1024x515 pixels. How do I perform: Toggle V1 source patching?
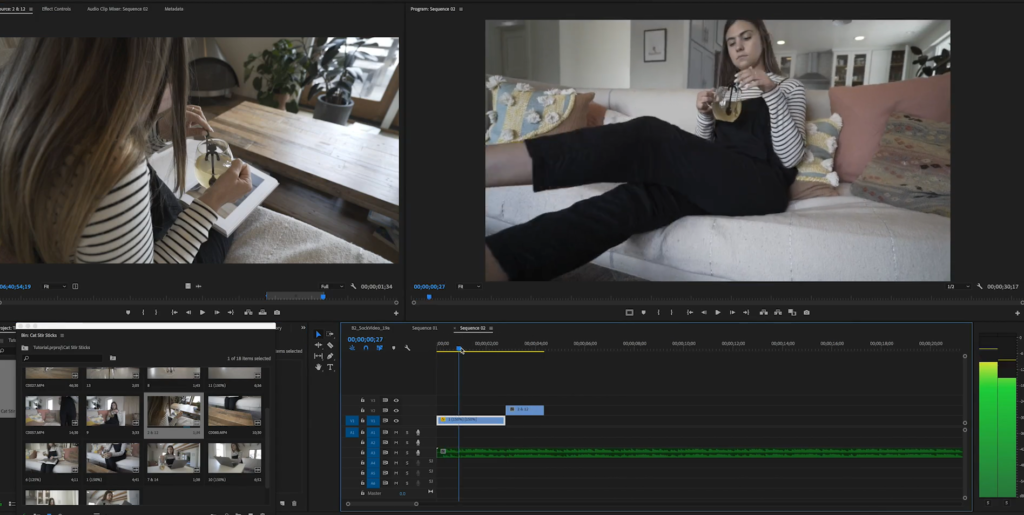[351, 421]
